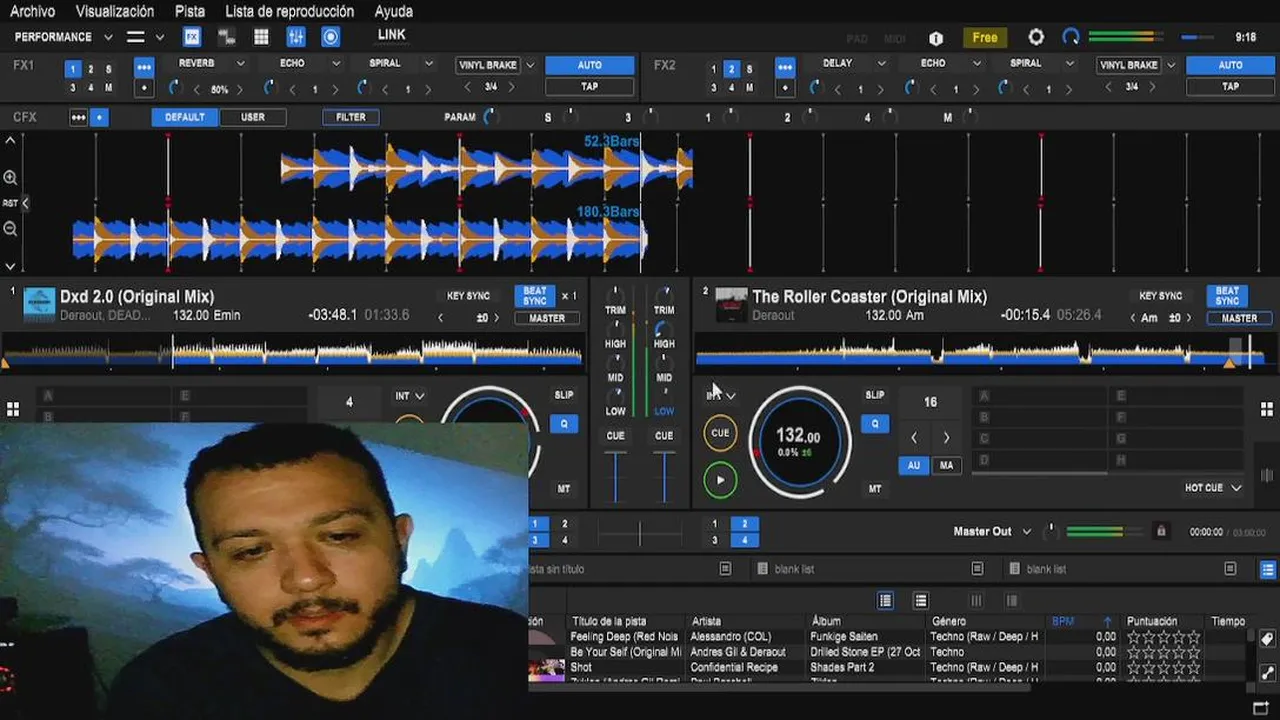The image size is (1280, 720).
Task: Click deck 1 album artwork thumbnail
Action: tap(39, 304)
